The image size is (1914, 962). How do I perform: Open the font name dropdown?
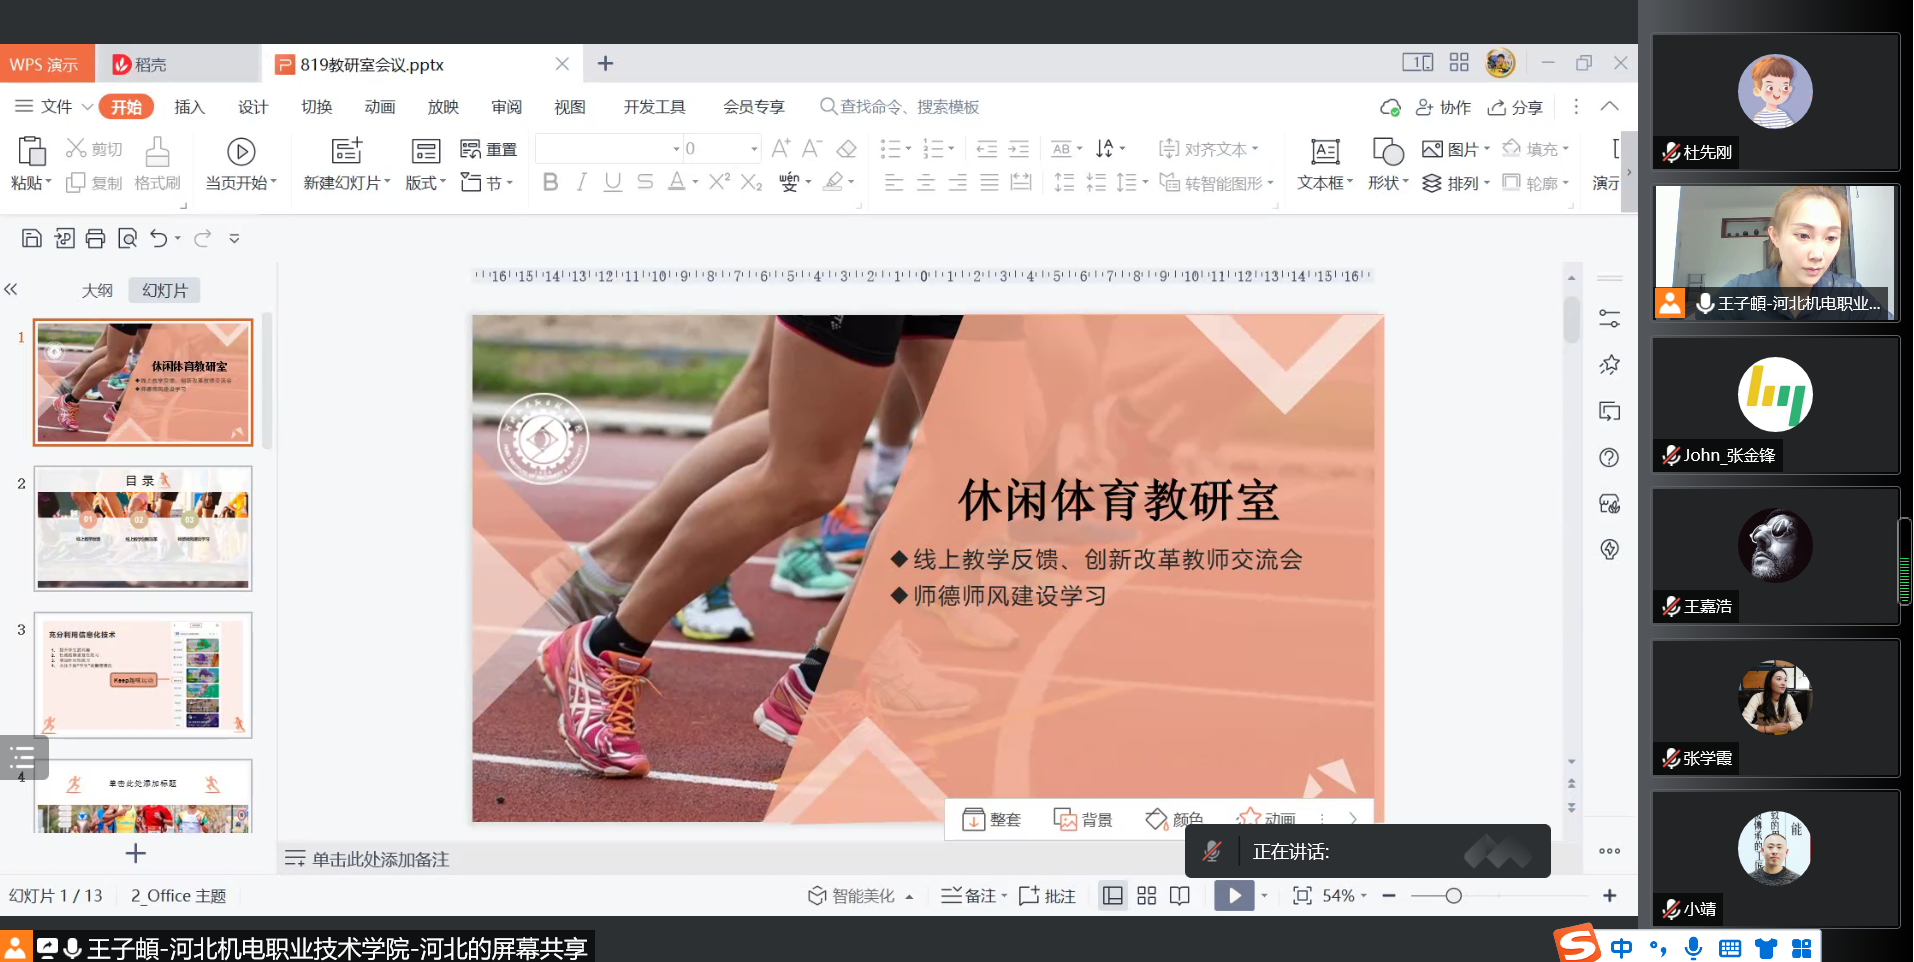(x=676, y=149)
